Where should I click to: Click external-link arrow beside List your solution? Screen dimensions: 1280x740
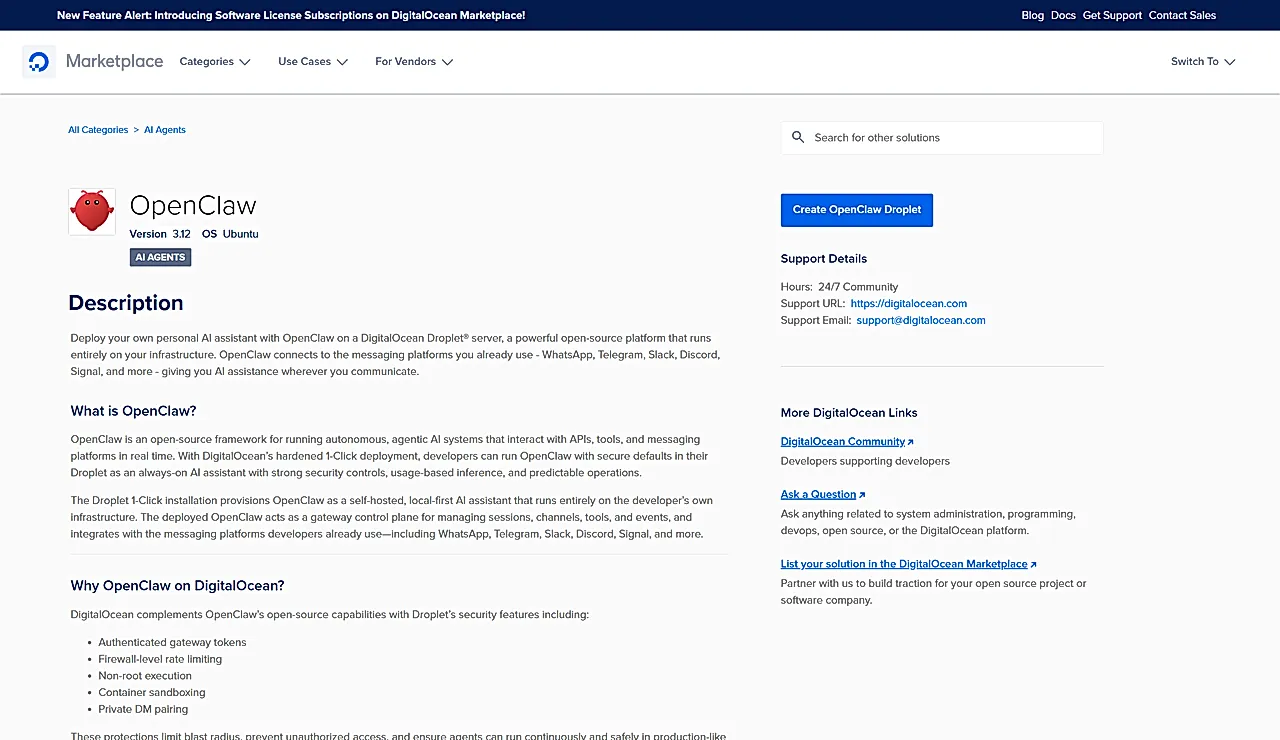click(x=1033, y=565)
